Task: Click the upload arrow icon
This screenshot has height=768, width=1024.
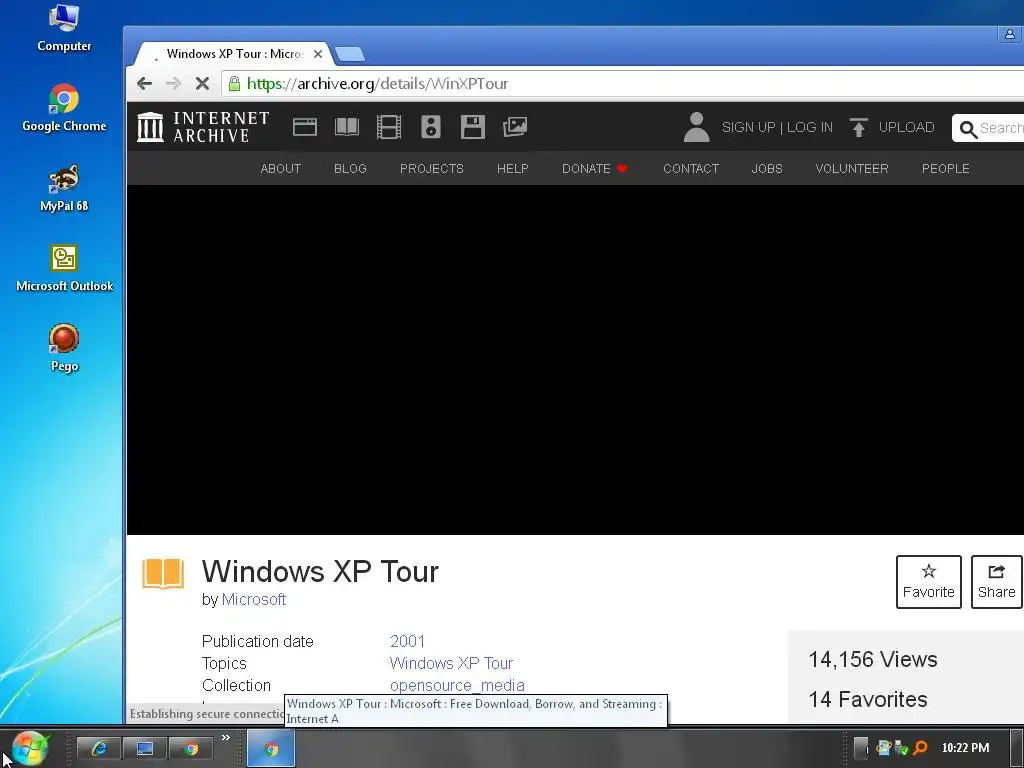Action: [858, 127]
